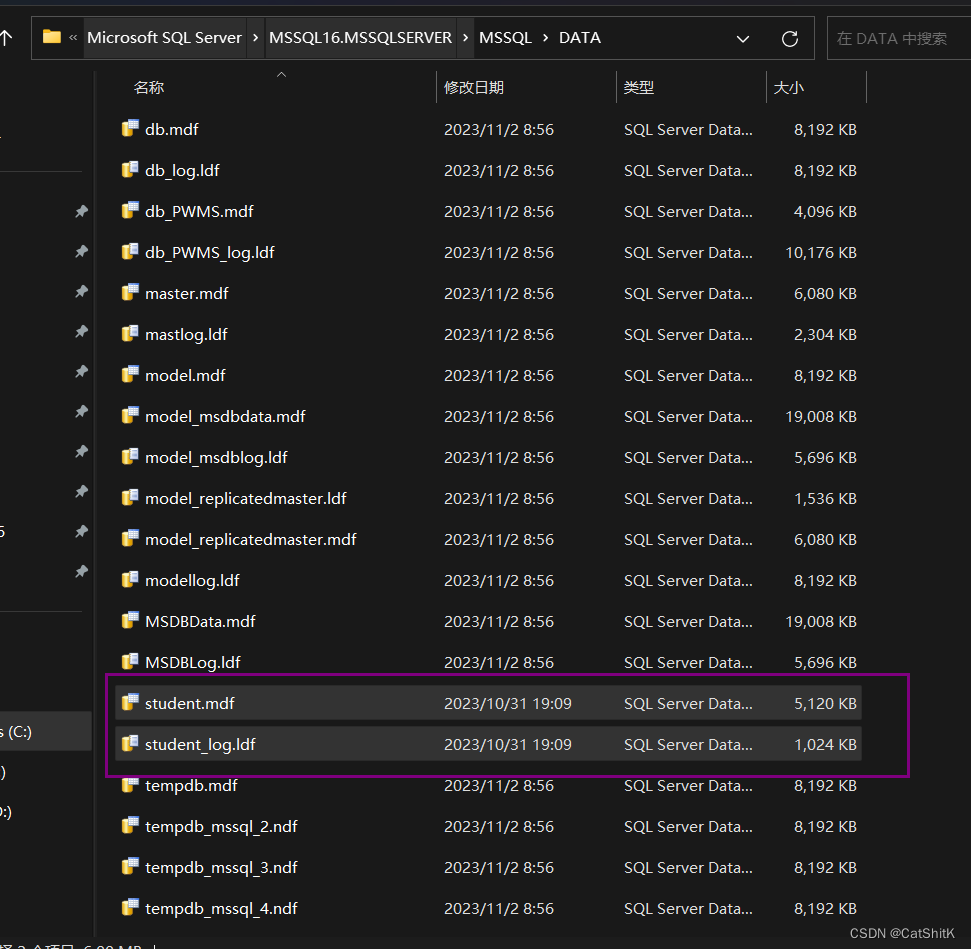Open the address bar history dropdown
Image resolution: width=971 pixels, height=949 pixels.
click(742, 39)
